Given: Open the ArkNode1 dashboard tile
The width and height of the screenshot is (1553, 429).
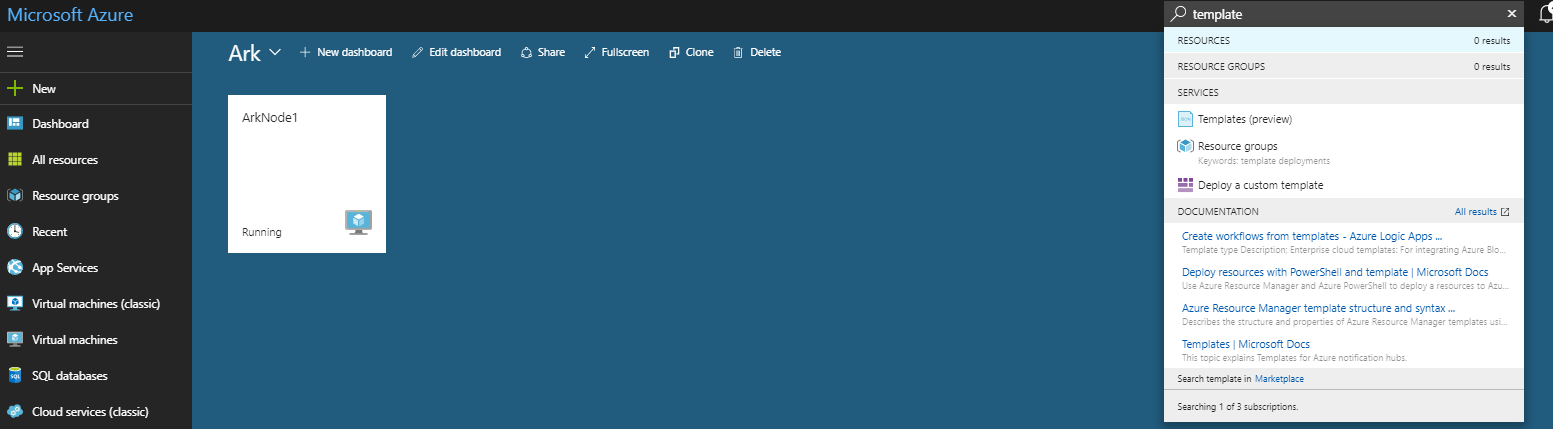Looking at the screenshot, I should 307,174.
